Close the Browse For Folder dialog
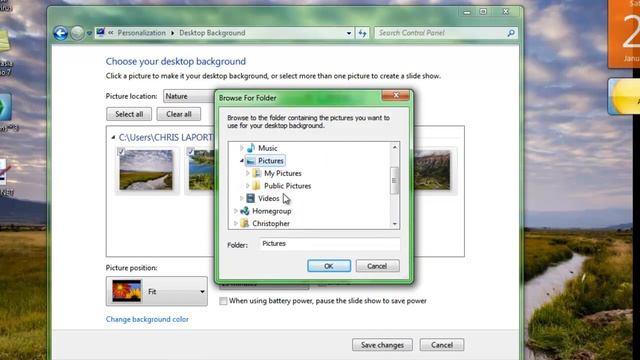 tap(396, 96)
